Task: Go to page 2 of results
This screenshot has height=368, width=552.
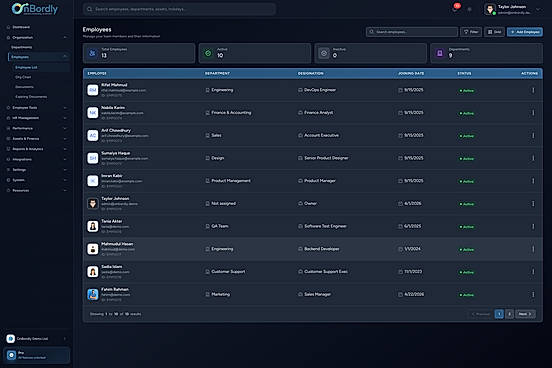Action: point(509,314)
